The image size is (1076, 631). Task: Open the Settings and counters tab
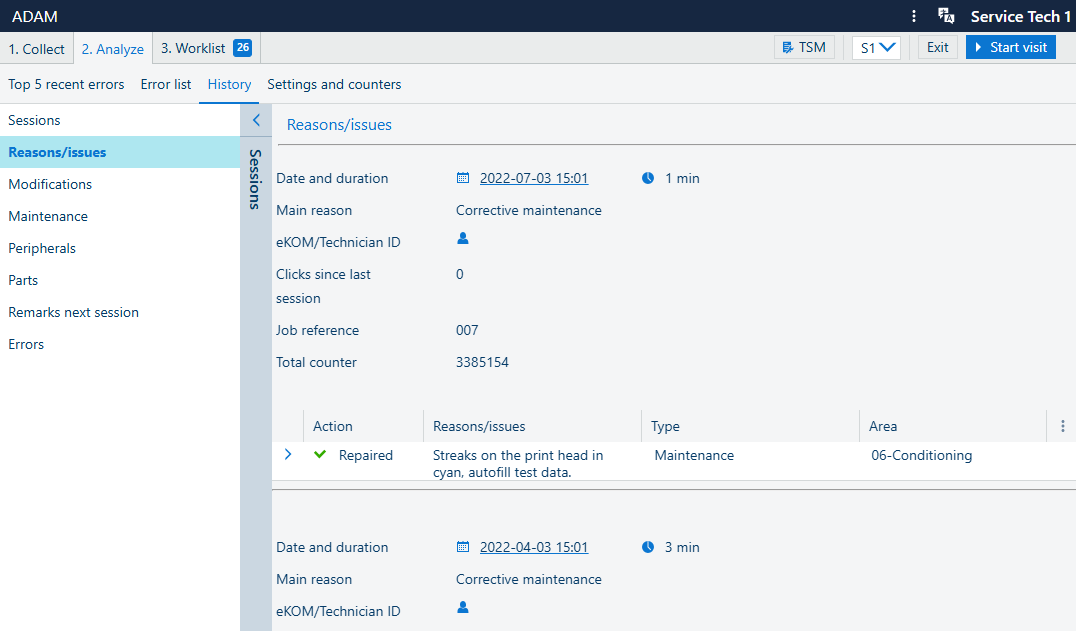(334, 84)
